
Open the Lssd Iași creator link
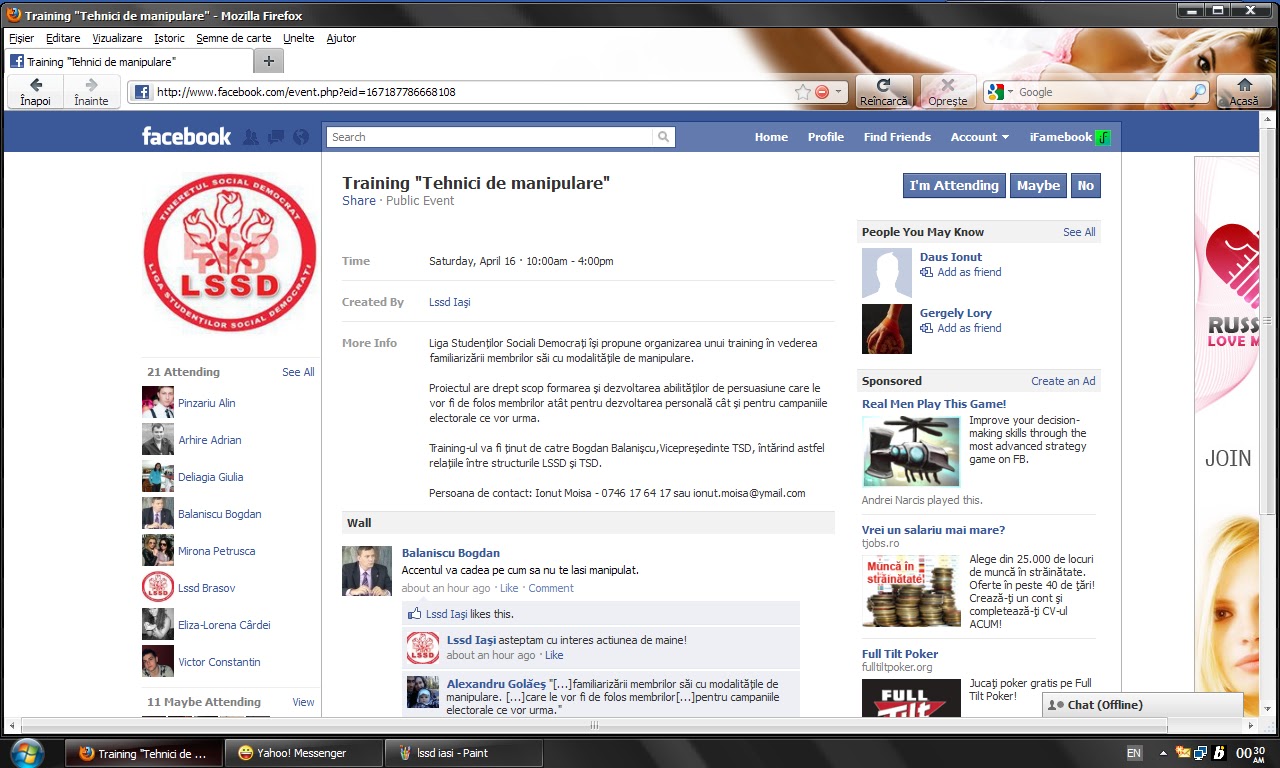450,302
